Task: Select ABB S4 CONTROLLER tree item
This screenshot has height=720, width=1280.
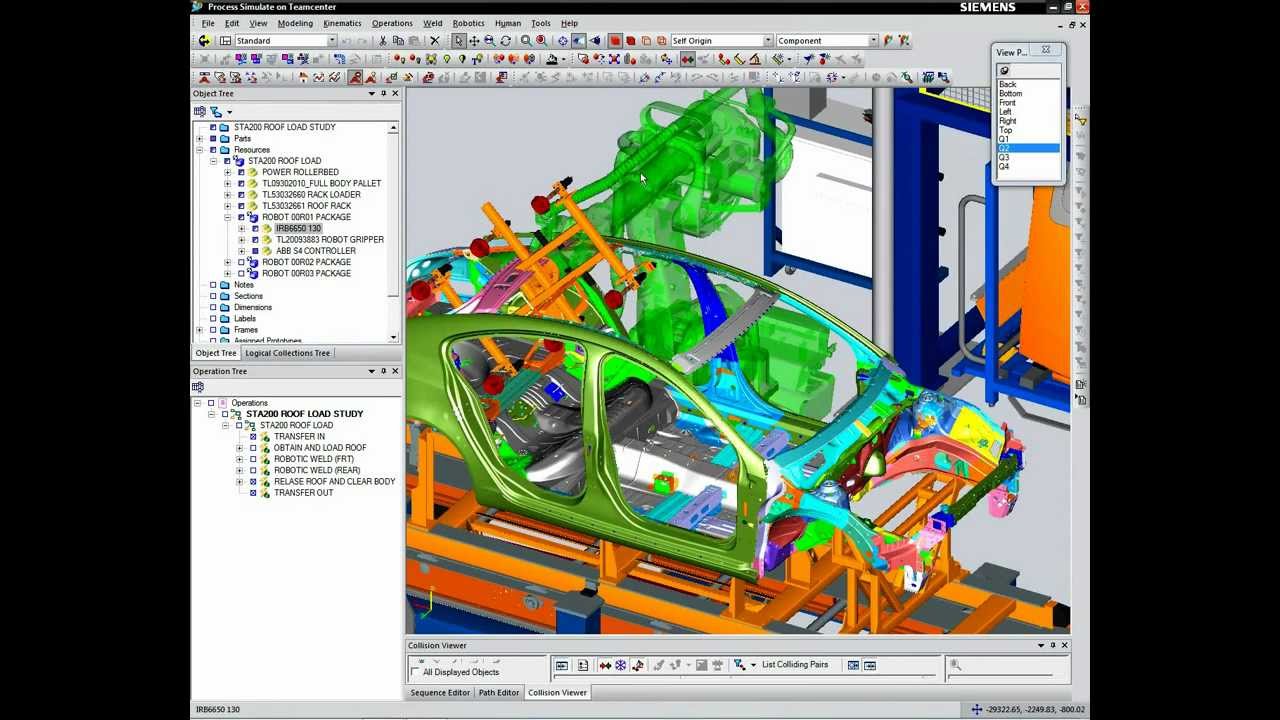Action: (316, 251)
